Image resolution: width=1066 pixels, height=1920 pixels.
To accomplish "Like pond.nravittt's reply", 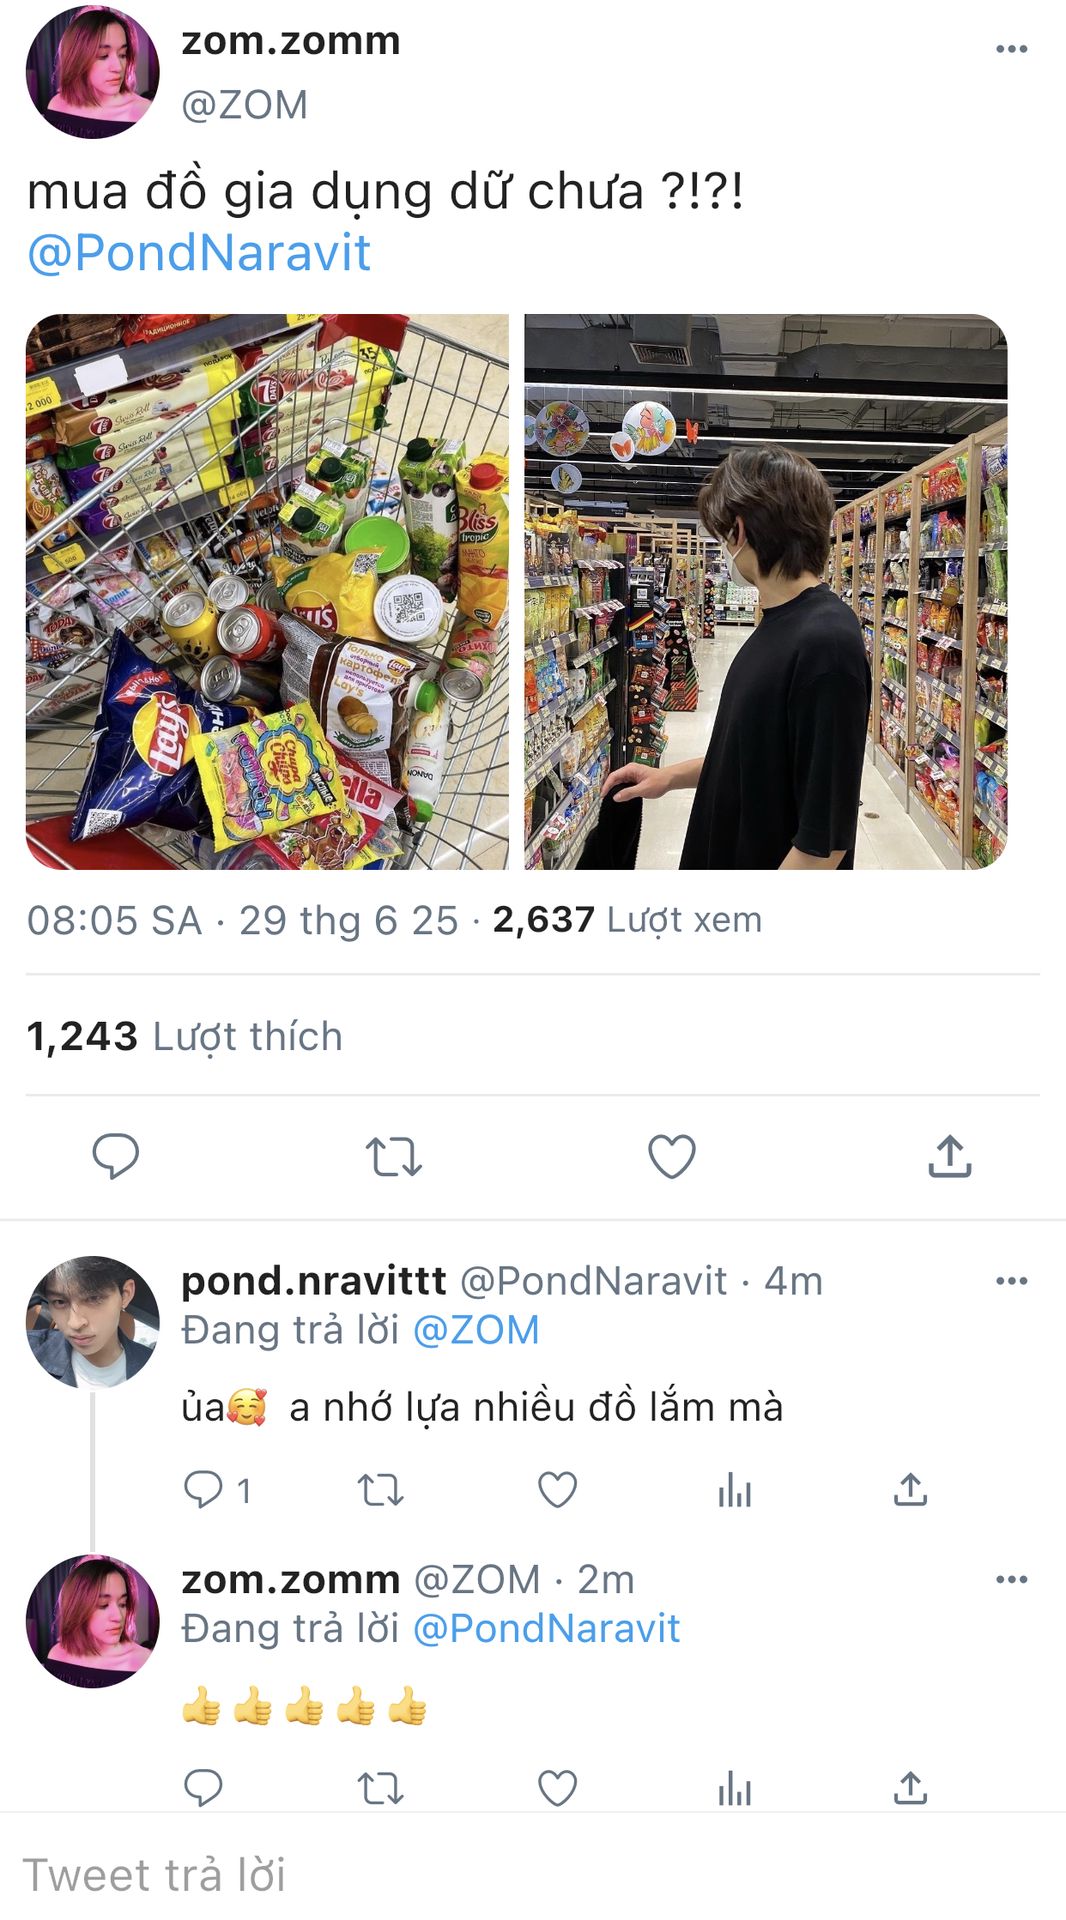I will pyautogui.click(x=557, y=1490).
